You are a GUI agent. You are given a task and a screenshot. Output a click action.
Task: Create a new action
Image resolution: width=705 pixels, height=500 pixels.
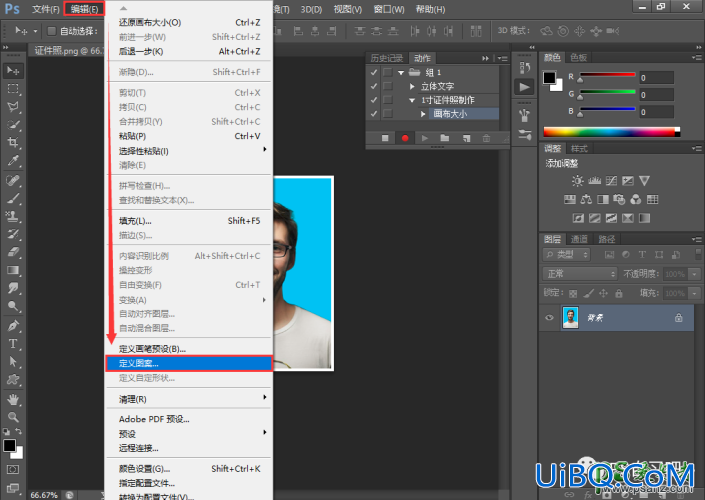click(466, 138)
